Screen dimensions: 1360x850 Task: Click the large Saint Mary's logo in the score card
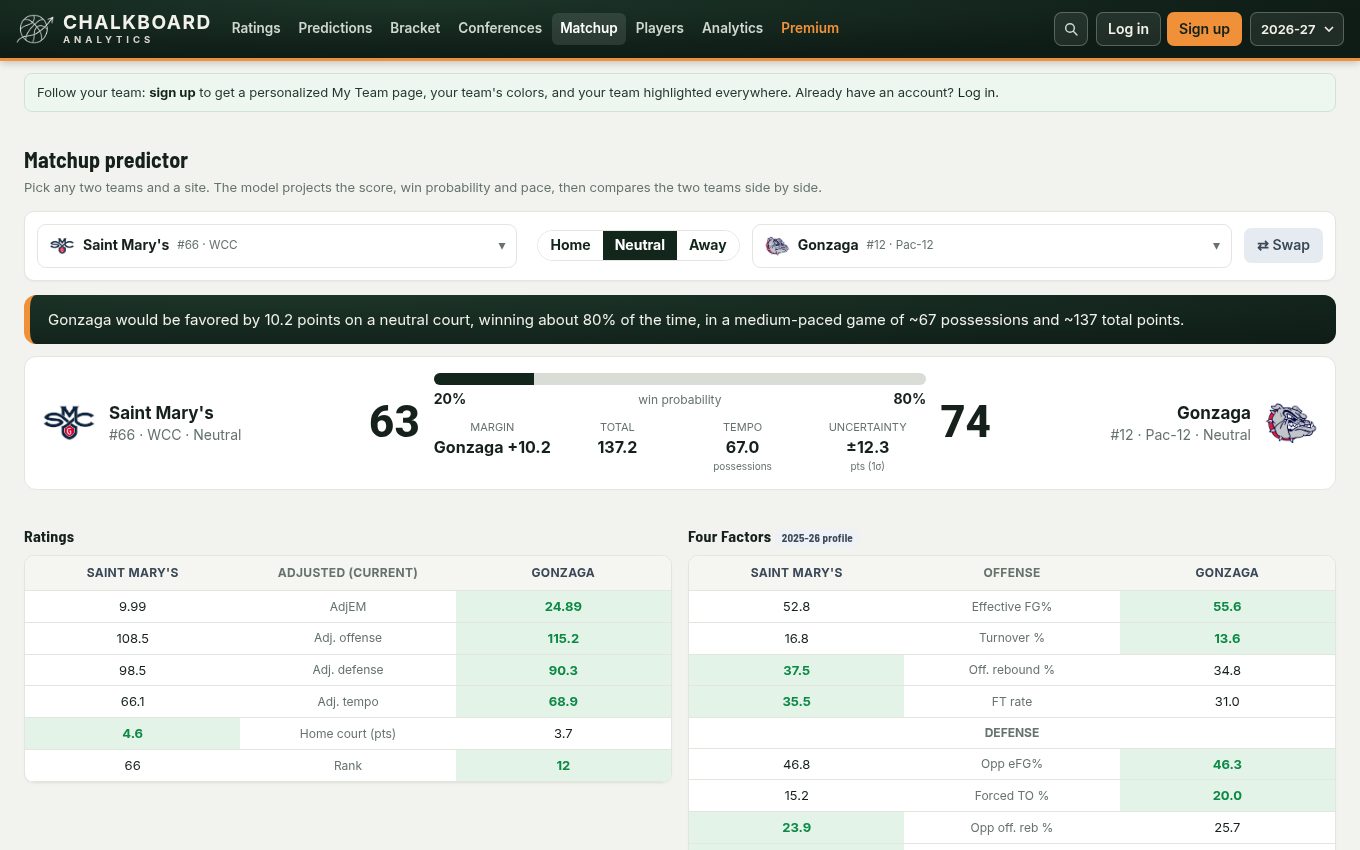69,423
